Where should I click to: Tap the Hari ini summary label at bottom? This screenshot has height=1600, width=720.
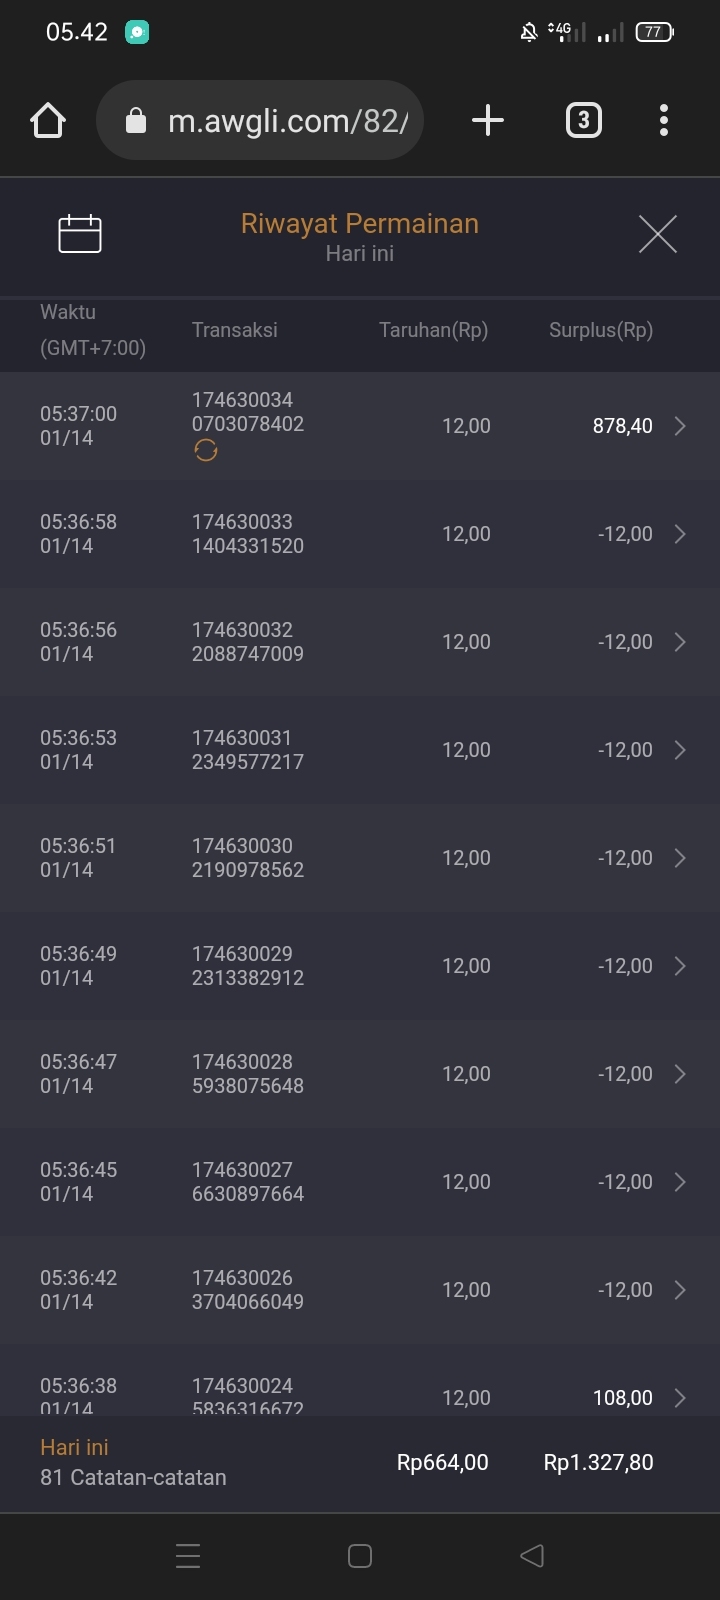pyautogui.click(x=74, y=1447)
